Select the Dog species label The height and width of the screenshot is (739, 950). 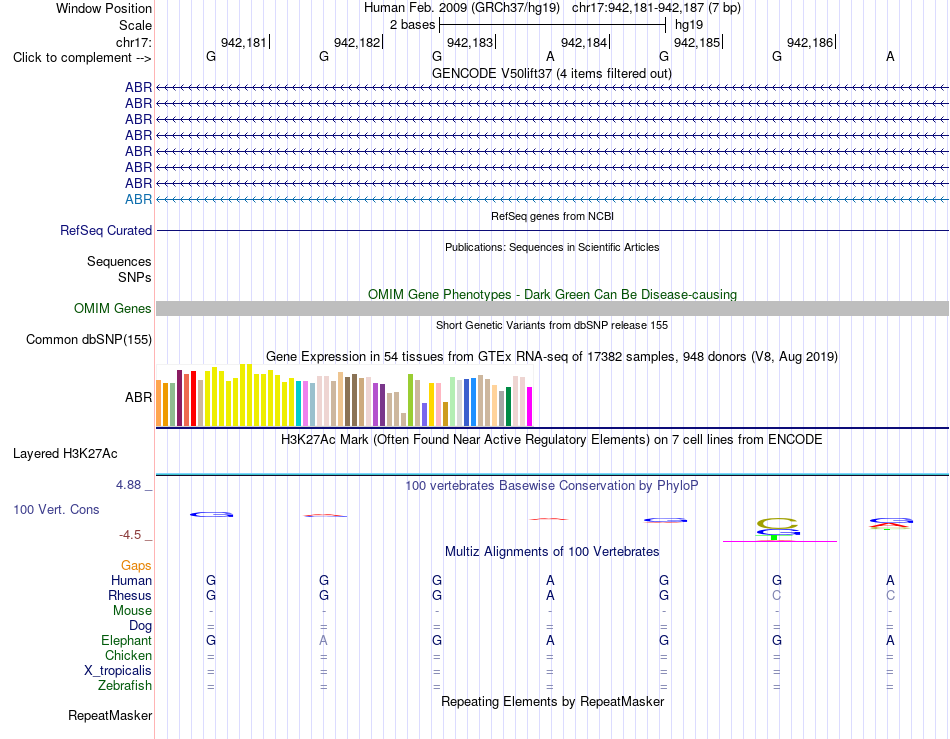pos(140,625)
